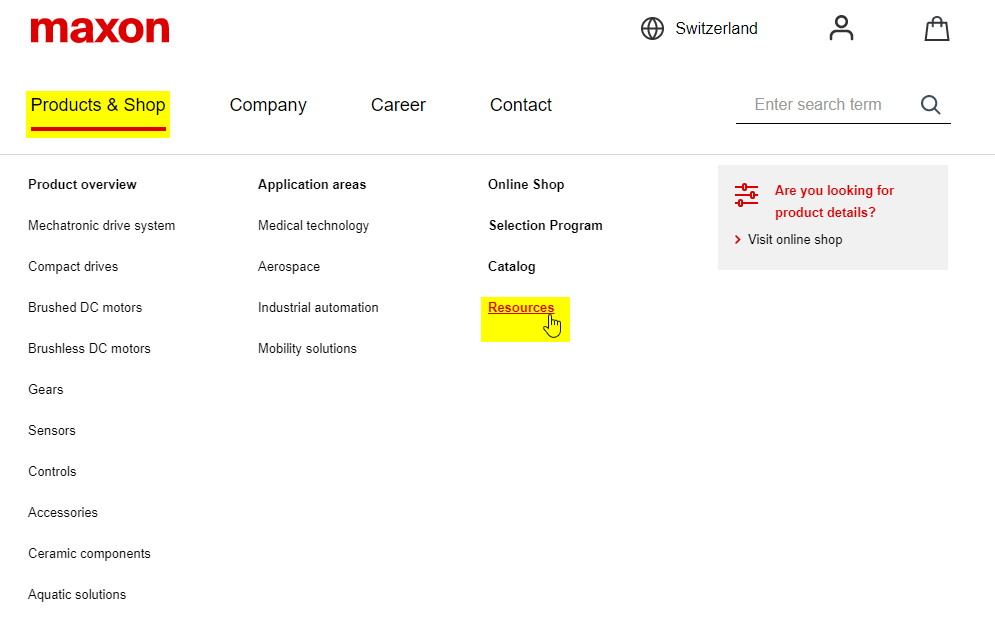Viewport: 995px width, 622px height.
Task: Open the Career menu item
Action: (398, 105)
